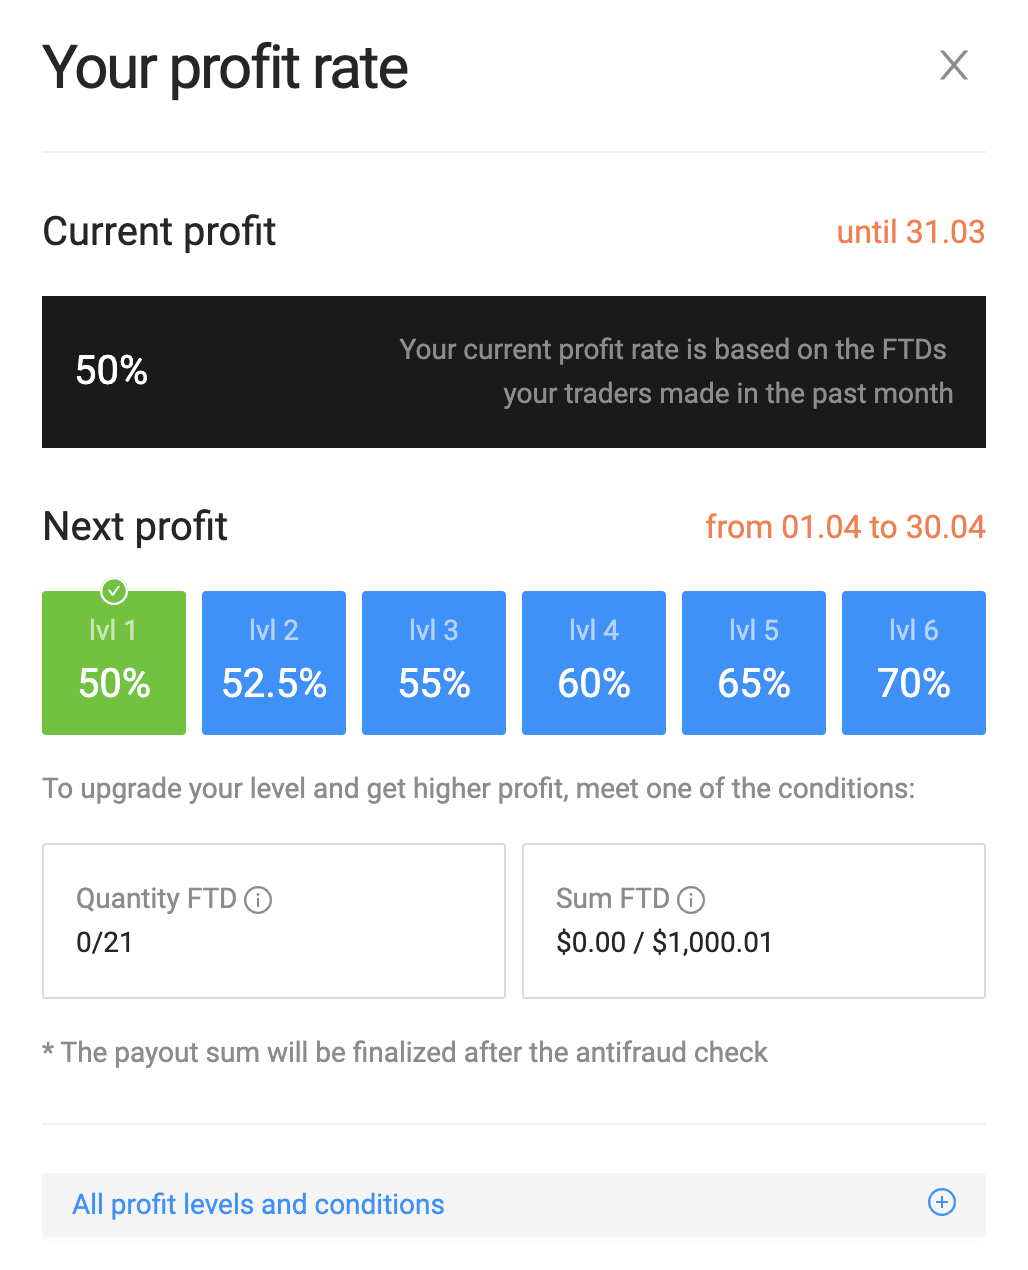Choose the lvl 6 70% tile
1028x1270 pixels.
914,663
